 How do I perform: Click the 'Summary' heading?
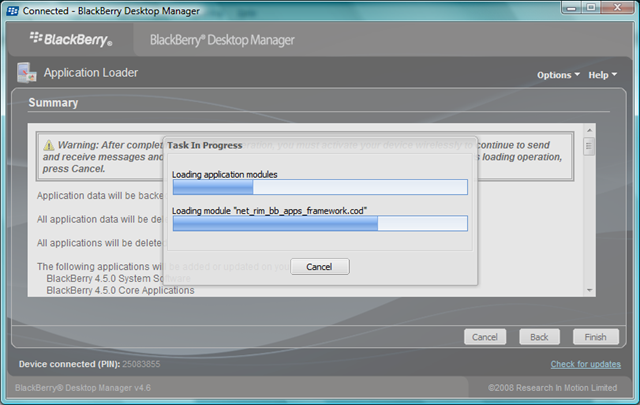[53, 102]
